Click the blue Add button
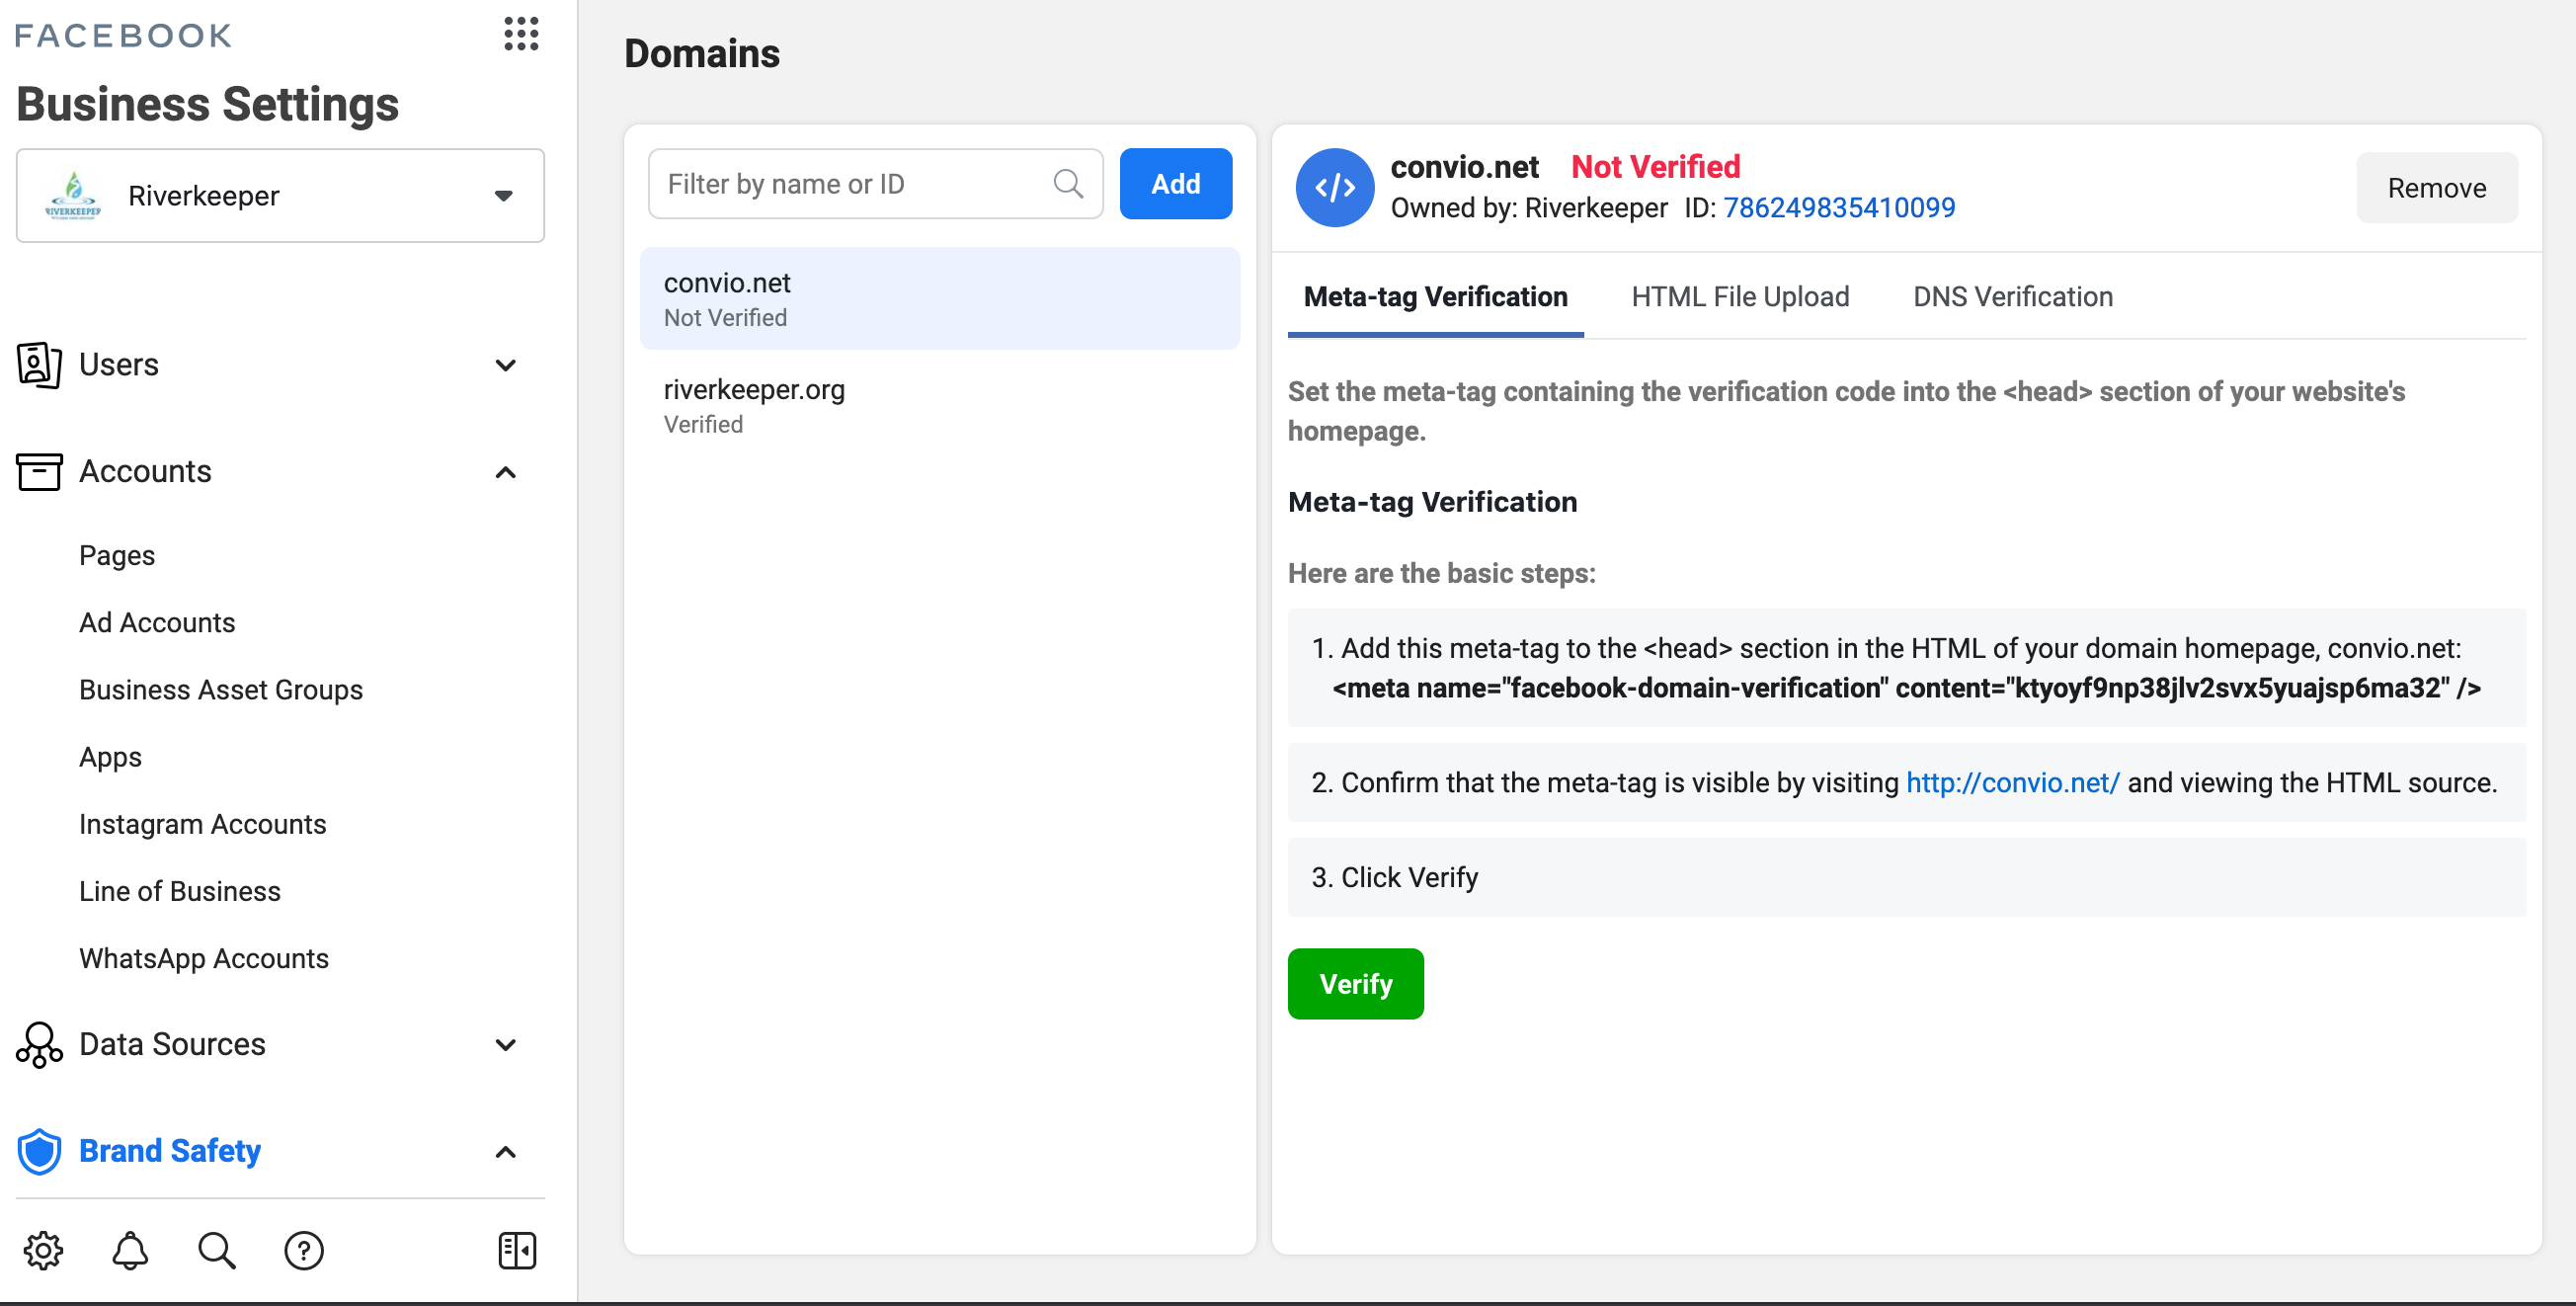2576x1306 pixels. click(1176, 184)
